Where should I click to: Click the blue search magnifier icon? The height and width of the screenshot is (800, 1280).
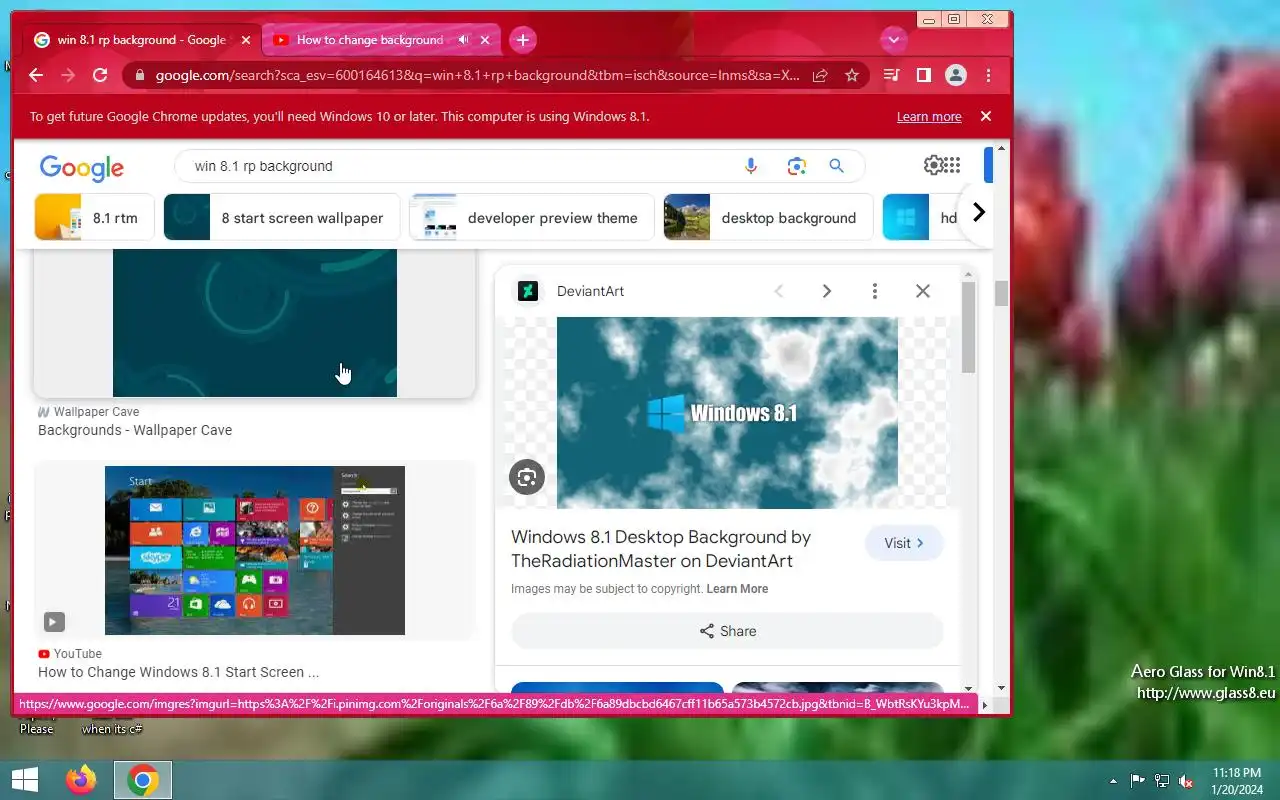click(x=837, y=166)
